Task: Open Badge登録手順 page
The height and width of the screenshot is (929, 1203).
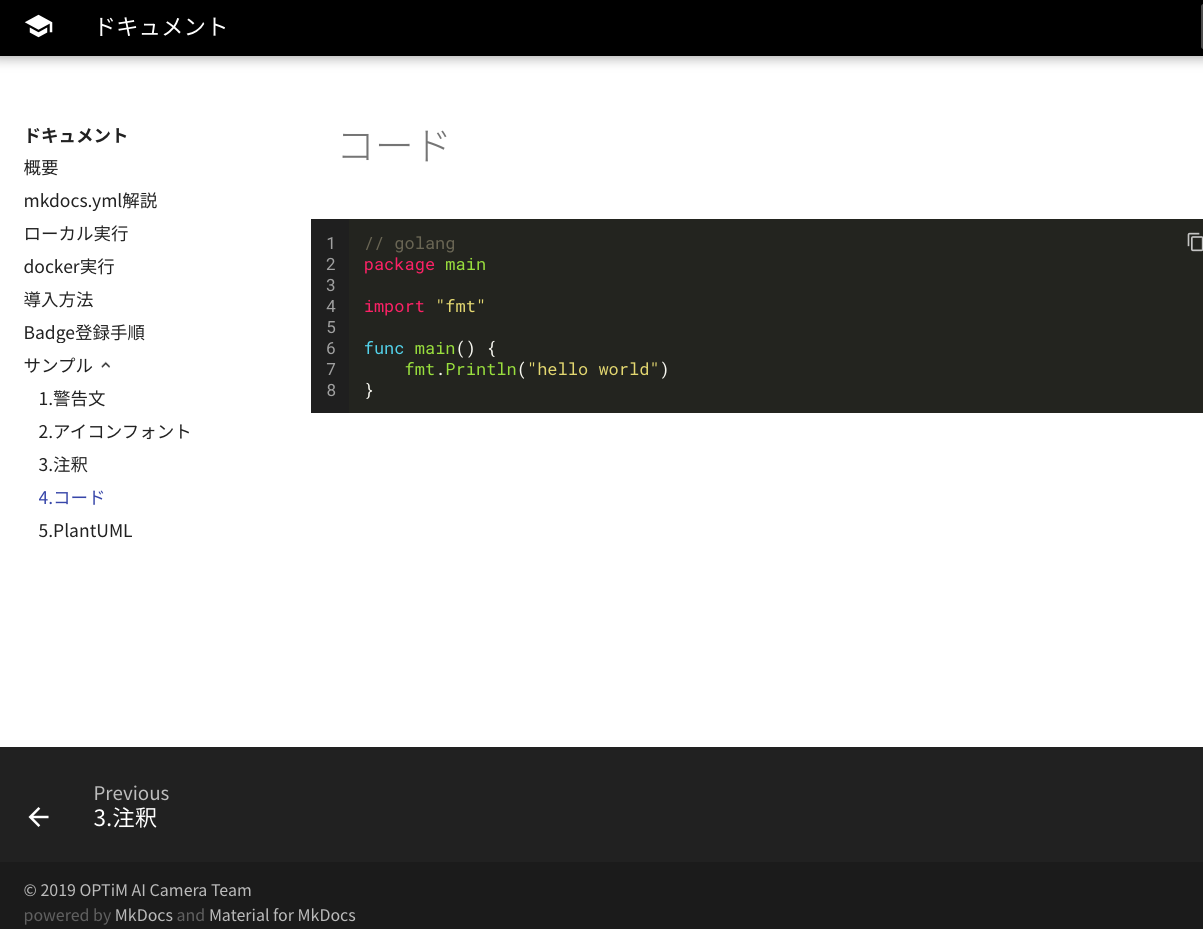Action: [84, 332]
